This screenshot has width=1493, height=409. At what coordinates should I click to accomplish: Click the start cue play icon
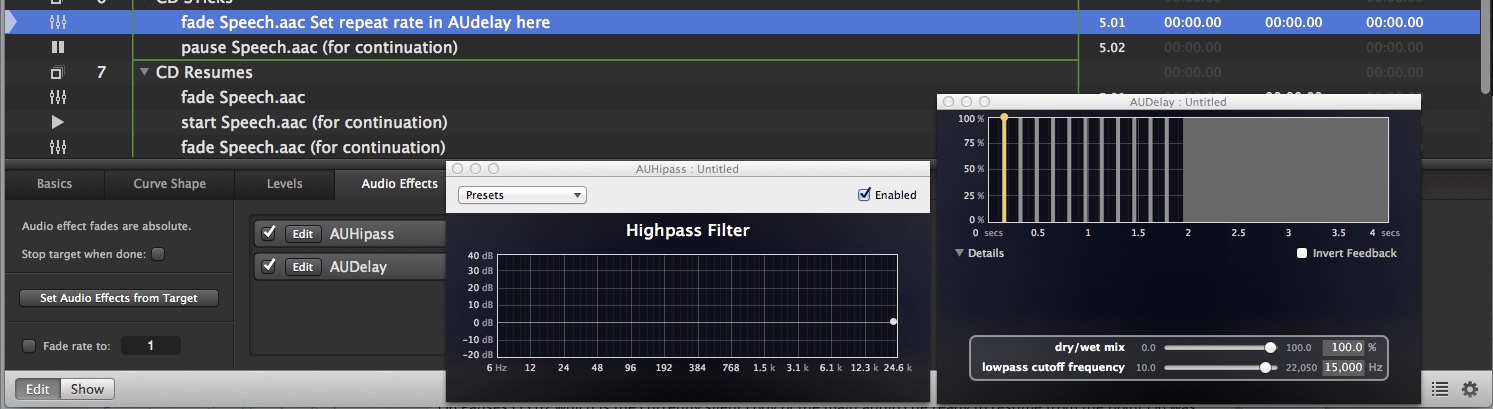(x=57, y=122)
